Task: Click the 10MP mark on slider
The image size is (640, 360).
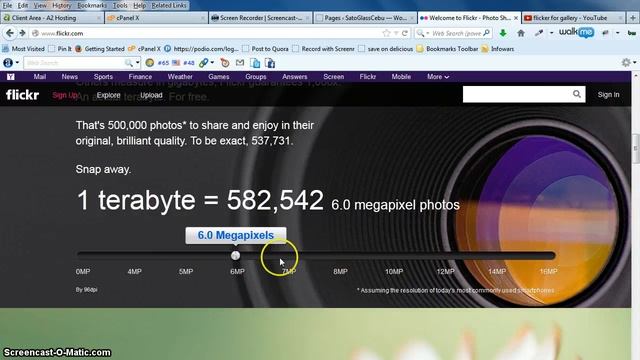Action: pos(394,271)
